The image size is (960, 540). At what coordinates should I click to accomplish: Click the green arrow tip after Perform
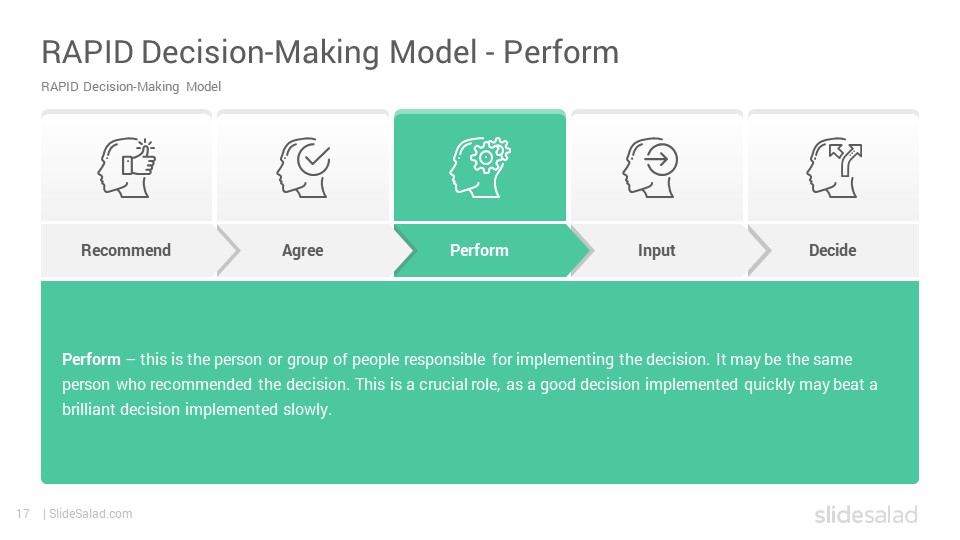[580, 250]
